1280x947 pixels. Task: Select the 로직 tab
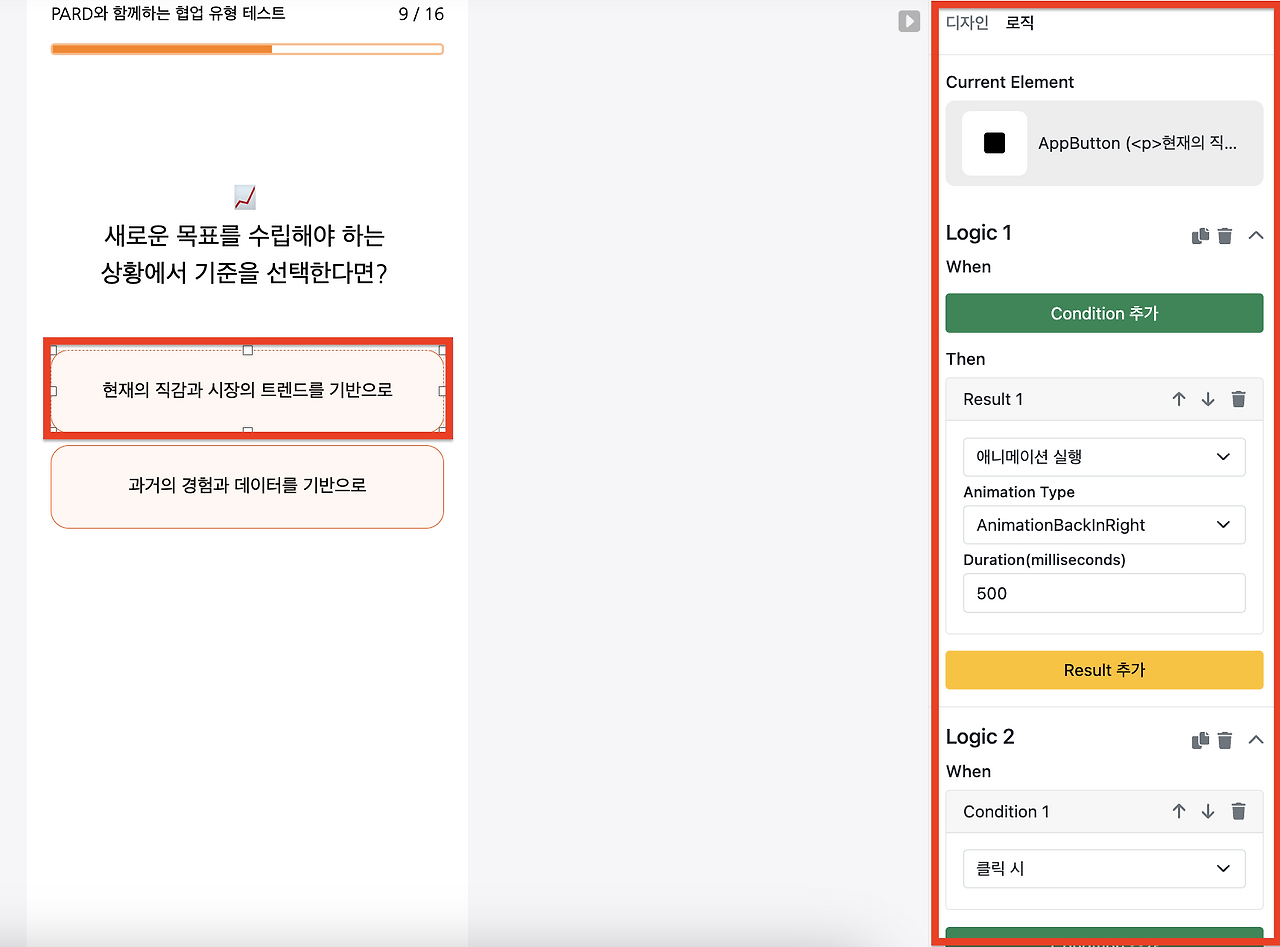click(1019, 22)
